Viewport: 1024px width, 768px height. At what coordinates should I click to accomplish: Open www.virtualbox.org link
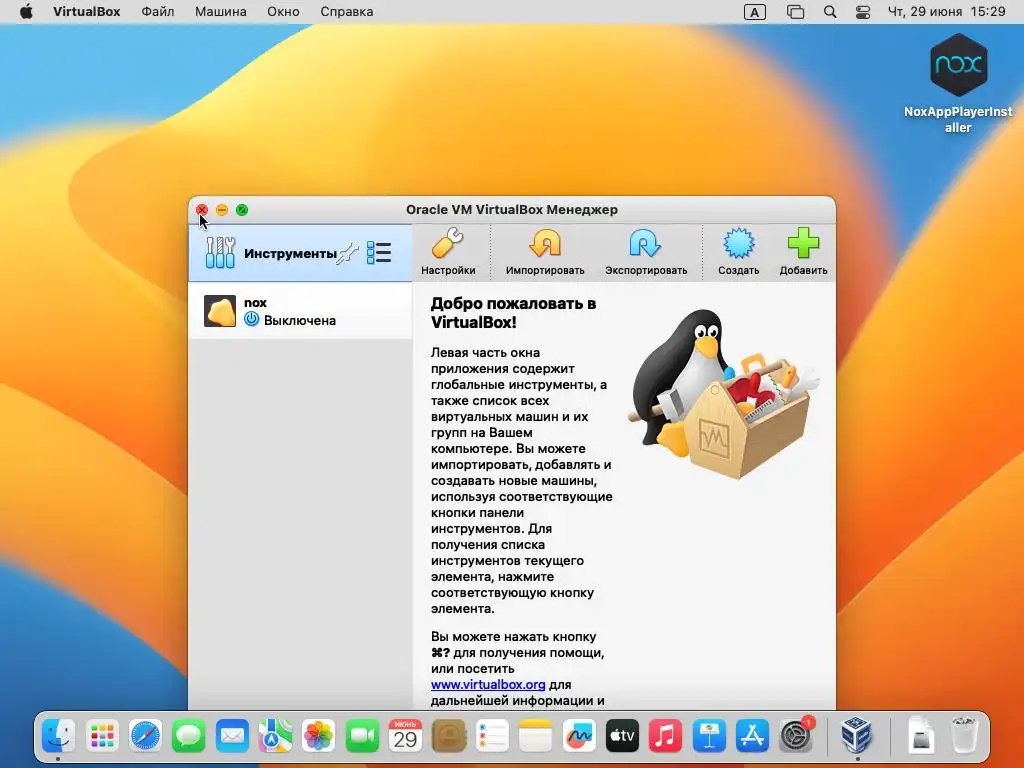(488, 684)
